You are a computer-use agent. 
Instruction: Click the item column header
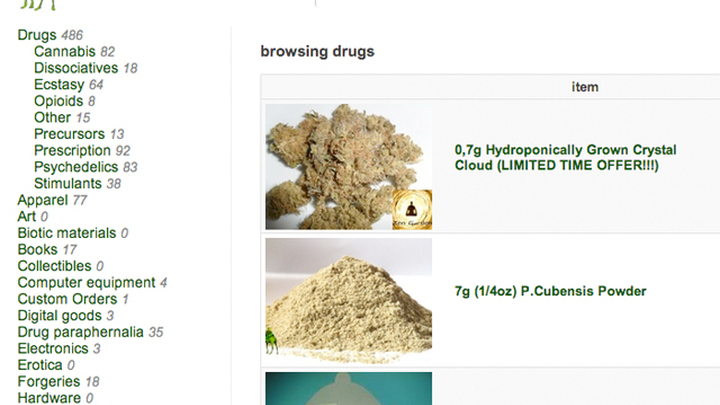pyautogui.click(x=585, y=87)
